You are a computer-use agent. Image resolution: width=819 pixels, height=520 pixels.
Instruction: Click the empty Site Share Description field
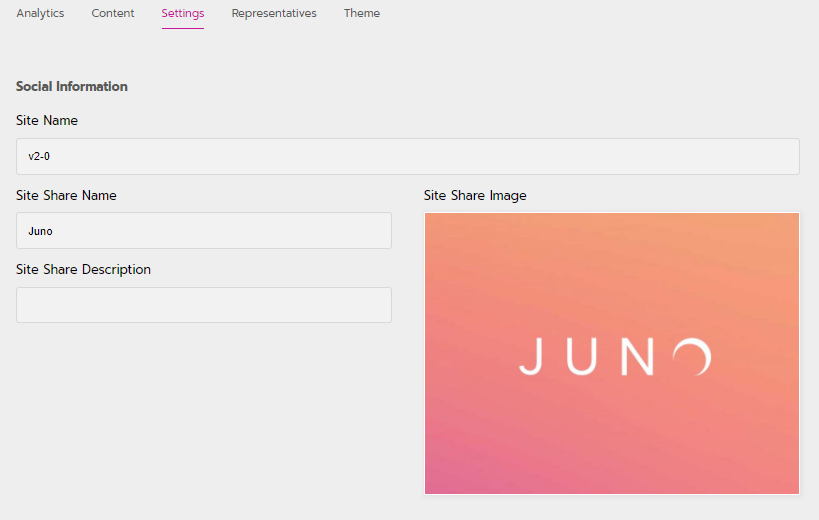point(204,305)
